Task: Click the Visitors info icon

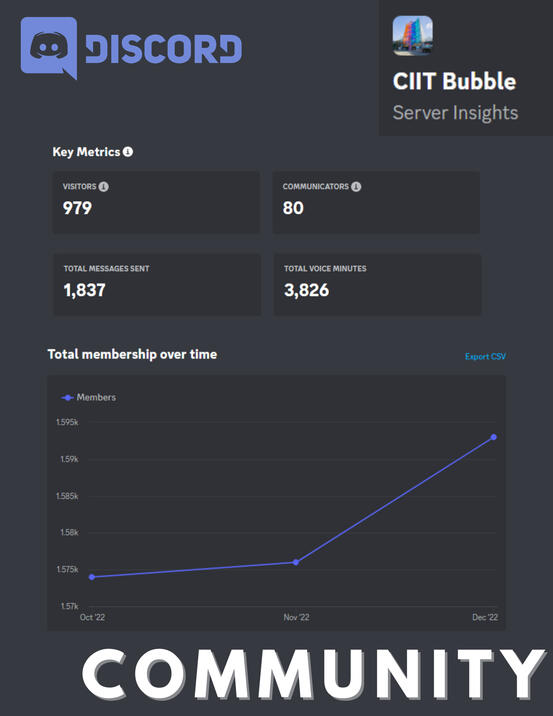Action: tap(104, 186)
